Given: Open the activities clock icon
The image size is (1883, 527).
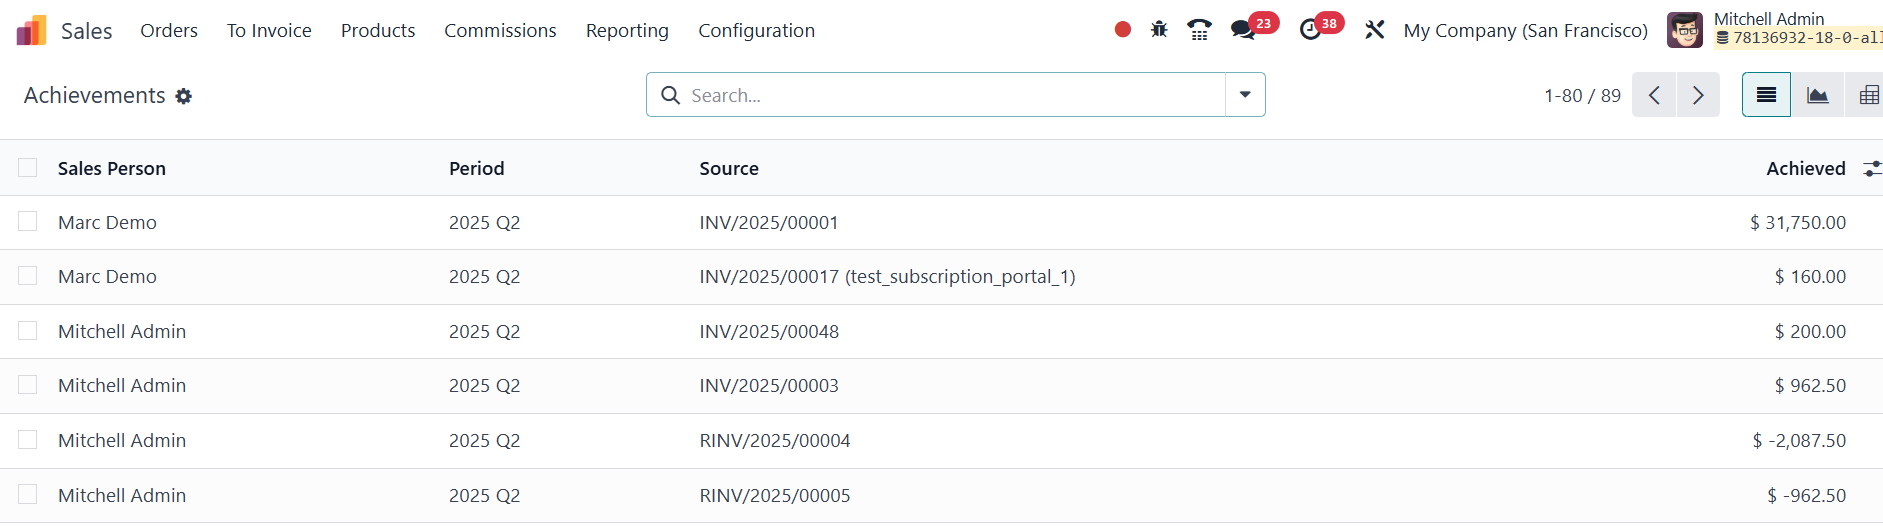Looking at the screenshot, I should 1310,30.
